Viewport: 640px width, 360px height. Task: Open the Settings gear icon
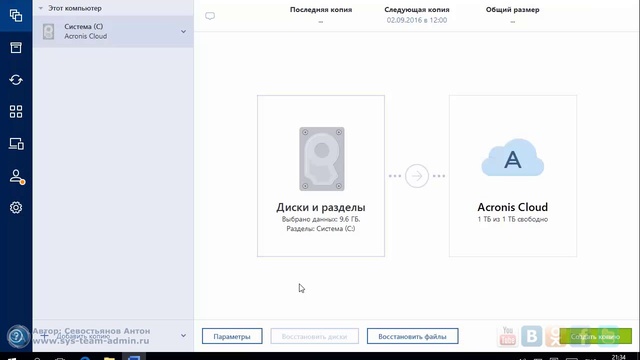[x=16, y=208]
